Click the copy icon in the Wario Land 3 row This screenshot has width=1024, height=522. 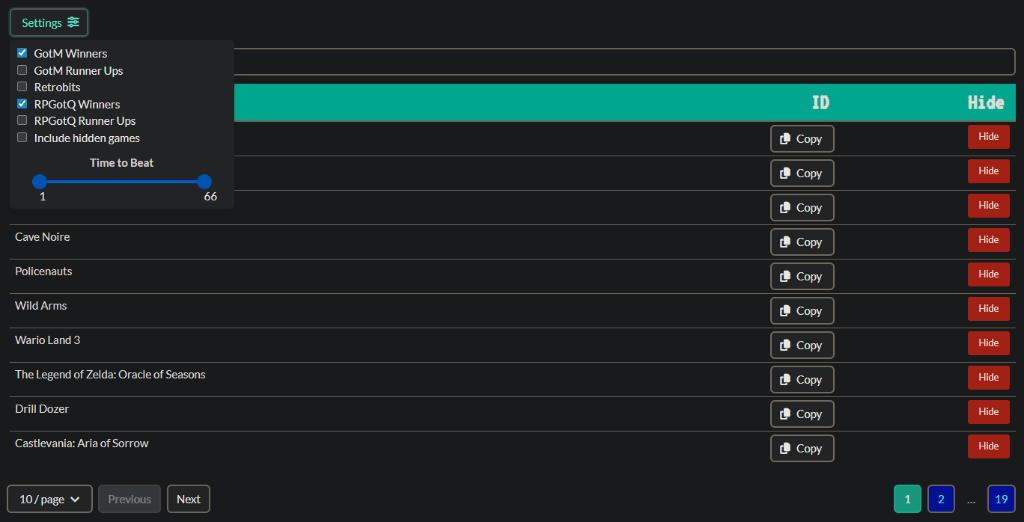[x=785, y=346]
